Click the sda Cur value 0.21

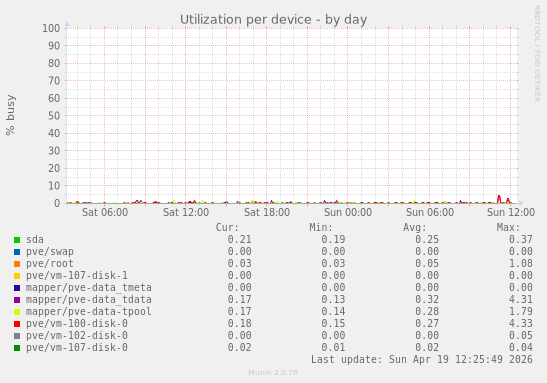pos(239,240)
